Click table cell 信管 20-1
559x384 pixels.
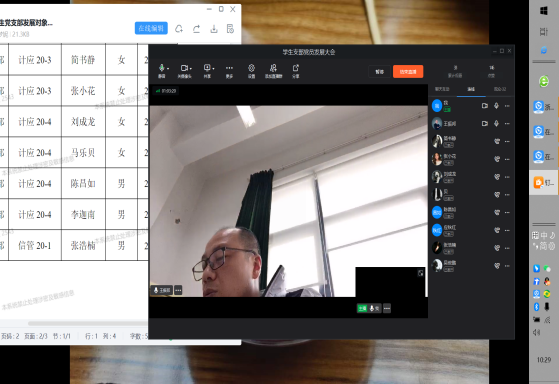[x=35, y=245]
